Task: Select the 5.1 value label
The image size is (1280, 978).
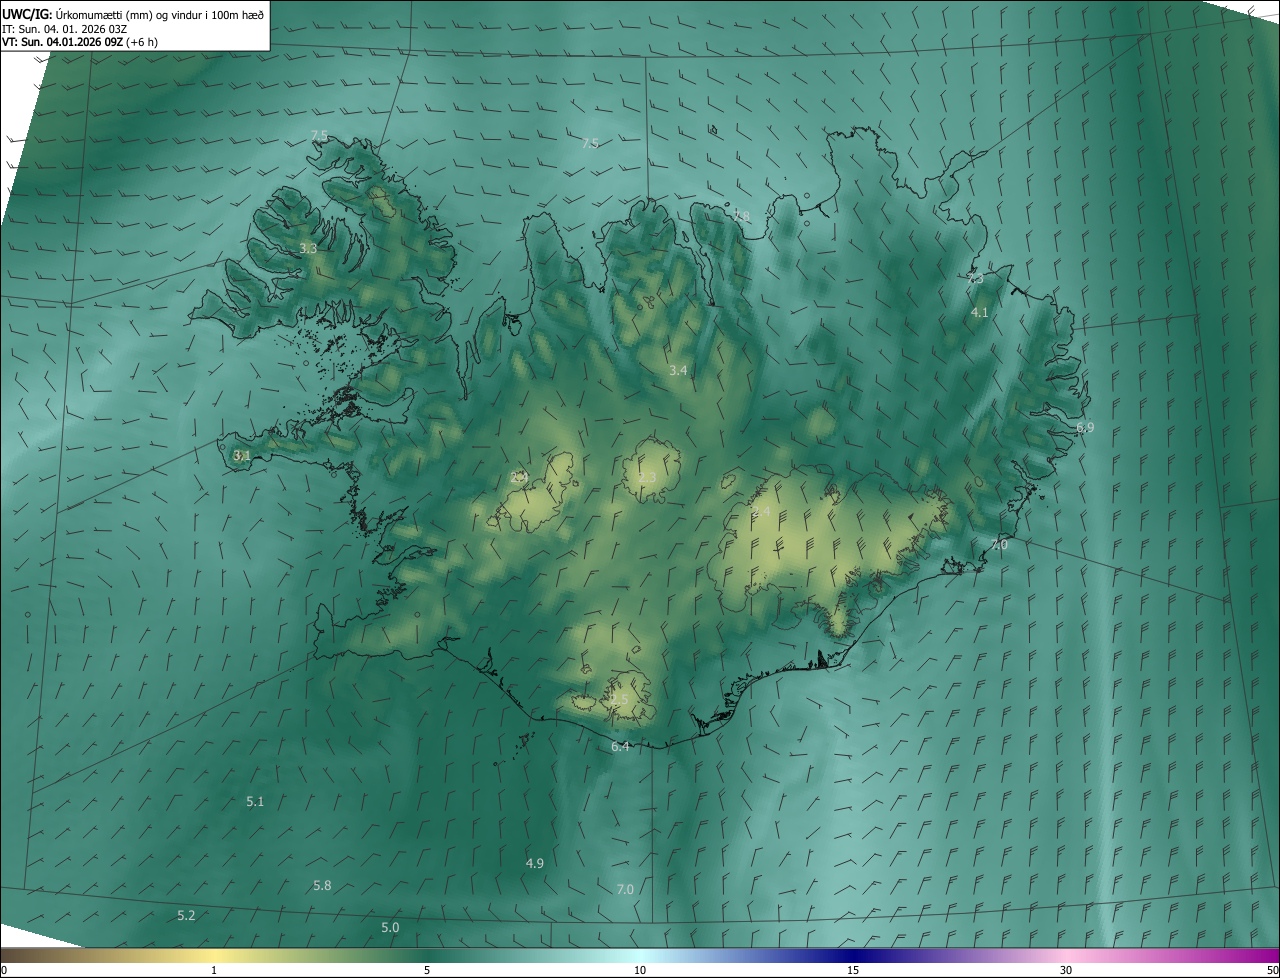Action: (x=255, y=801)
